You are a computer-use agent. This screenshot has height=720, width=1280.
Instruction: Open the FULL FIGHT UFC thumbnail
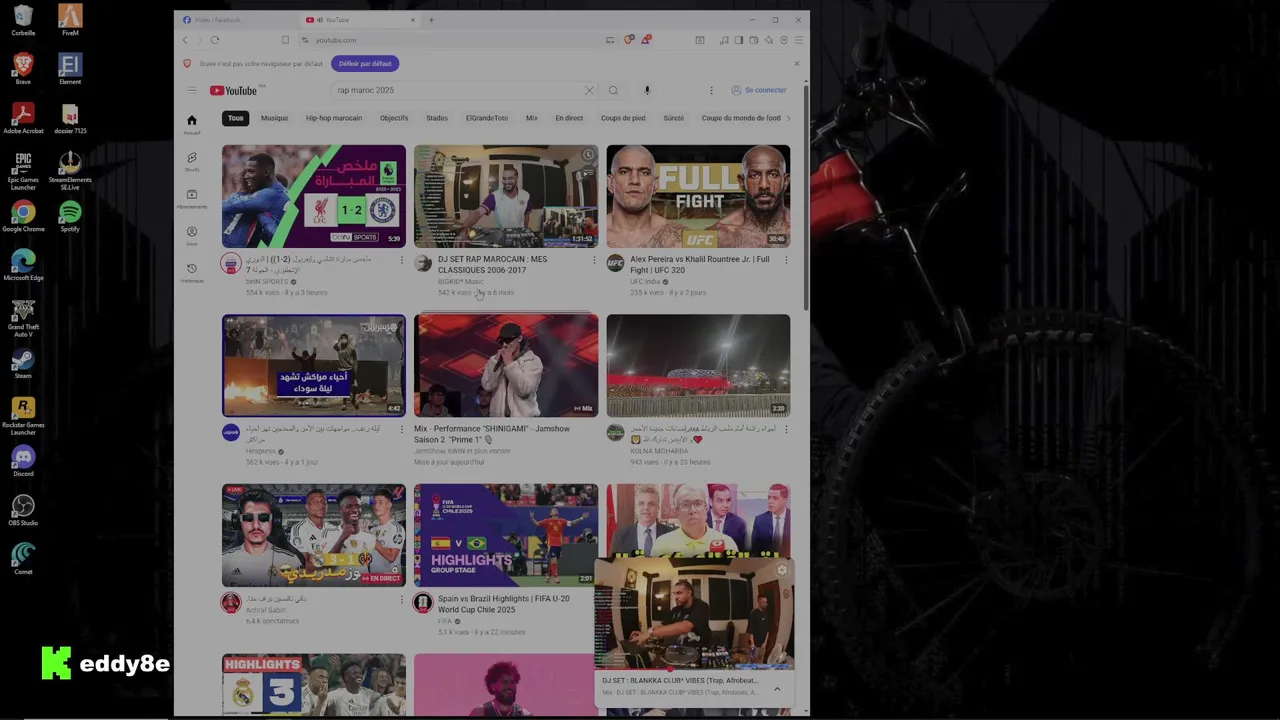[x=698, y=196]
